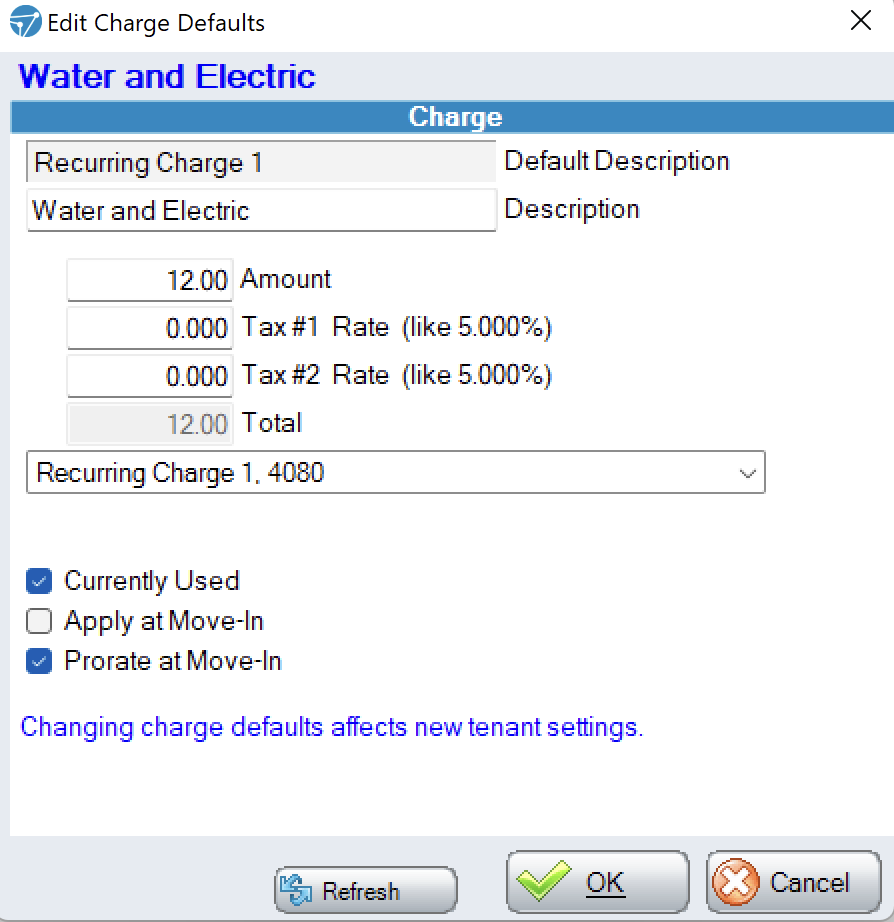Image resolution: width=894 pixels, height=922 pixels.
Task: Click the Tax #2 Rate (like 5.000%) label
Action: [x=397, y=375]
